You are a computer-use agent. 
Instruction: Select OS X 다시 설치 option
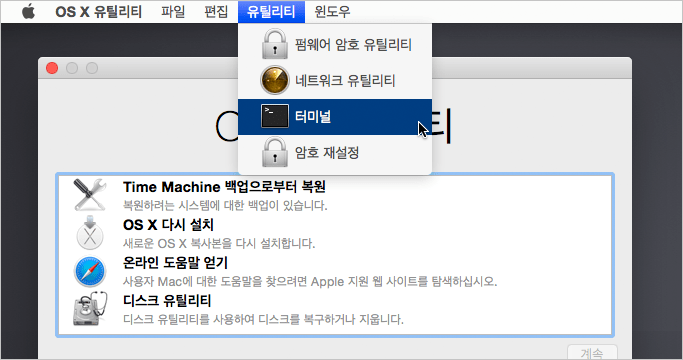tap(335, 233)
